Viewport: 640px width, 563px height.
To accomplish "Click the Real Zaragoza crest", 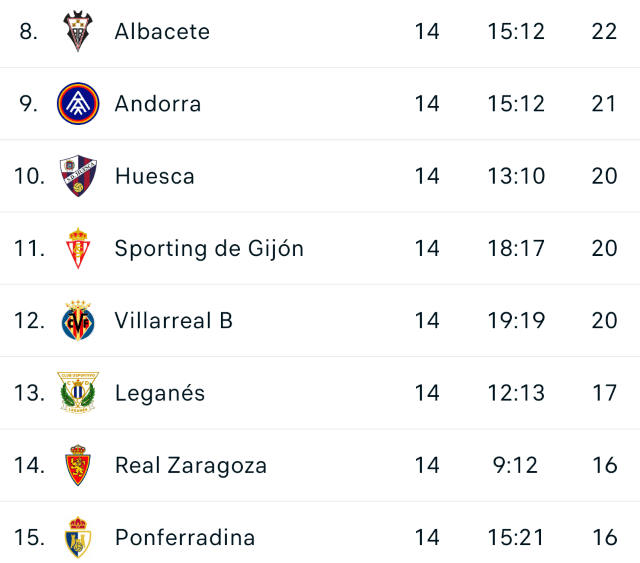I will click(78, 465).
